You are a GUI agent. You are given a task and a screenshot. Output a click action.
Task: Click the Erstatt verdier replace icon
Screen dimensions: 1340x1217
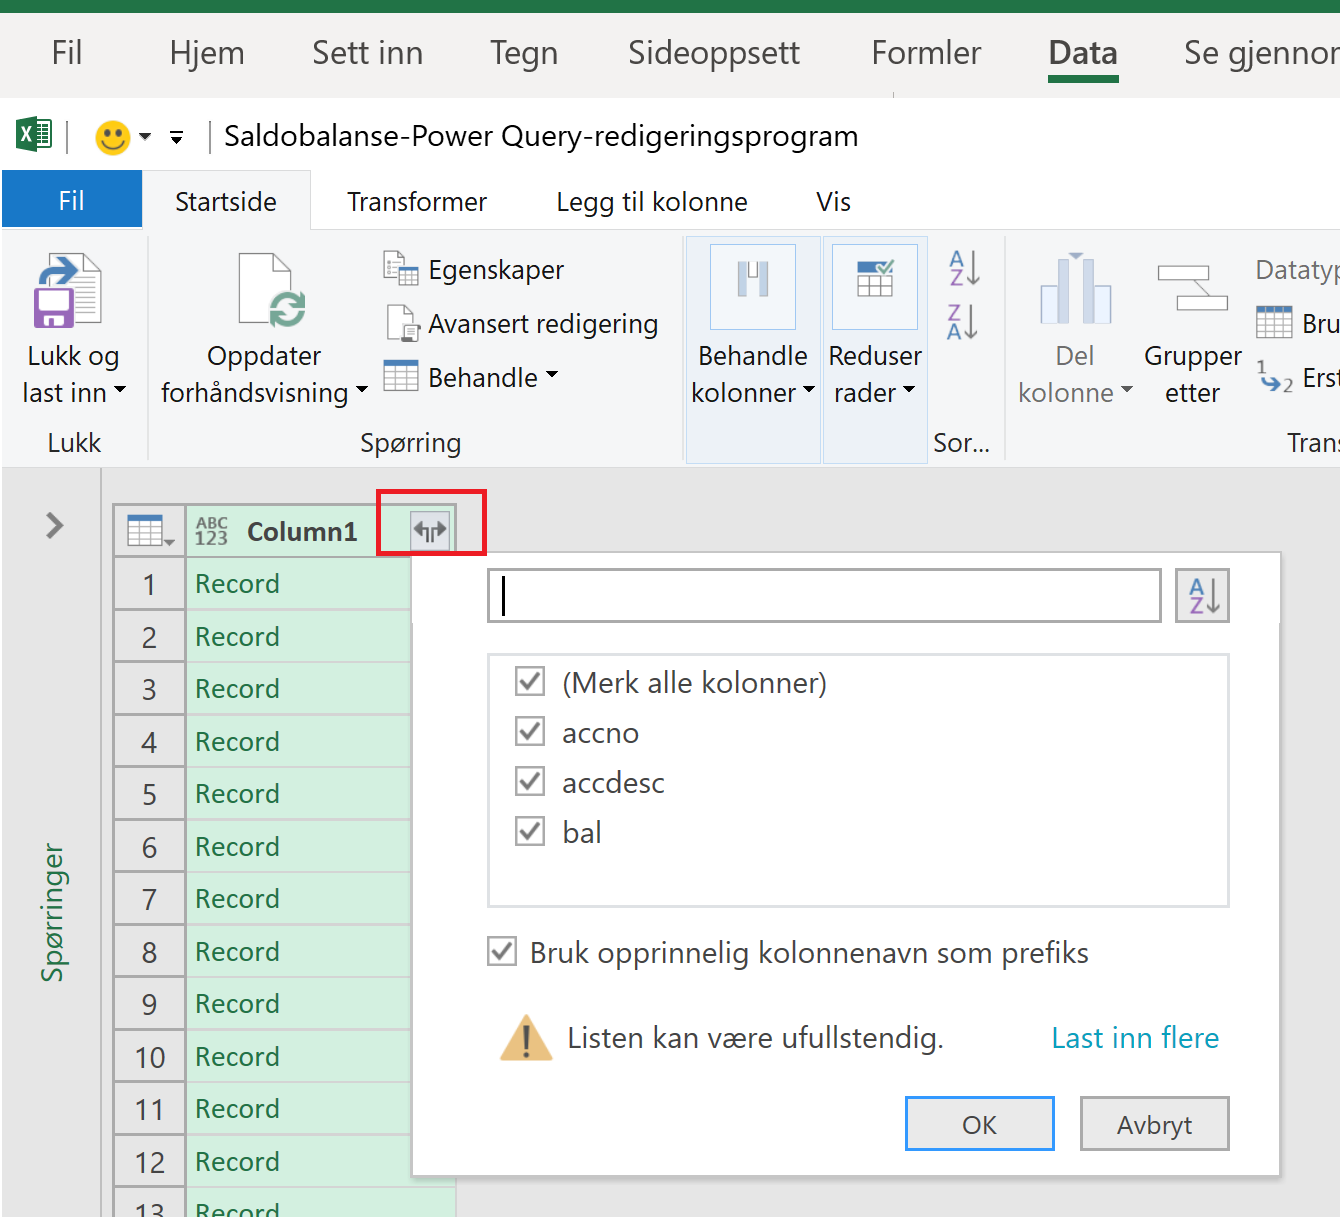pyautogui.click(x=1275, y=378)
